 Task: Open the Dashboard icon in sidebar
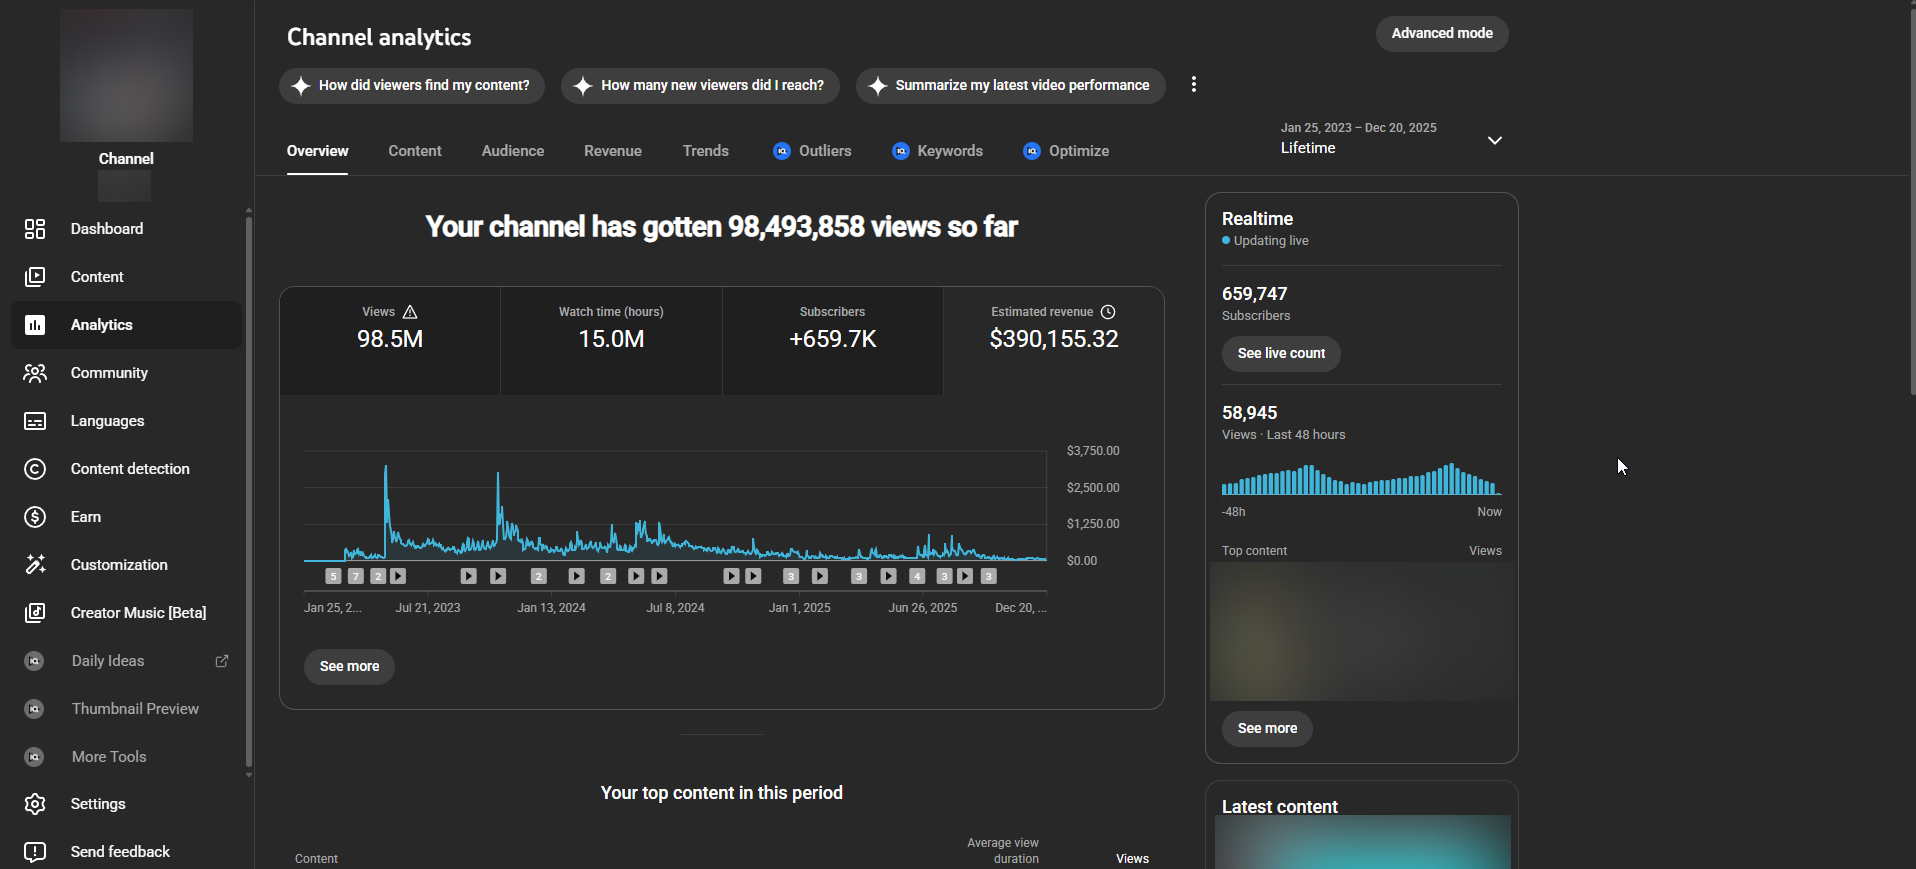pos(35,229)
